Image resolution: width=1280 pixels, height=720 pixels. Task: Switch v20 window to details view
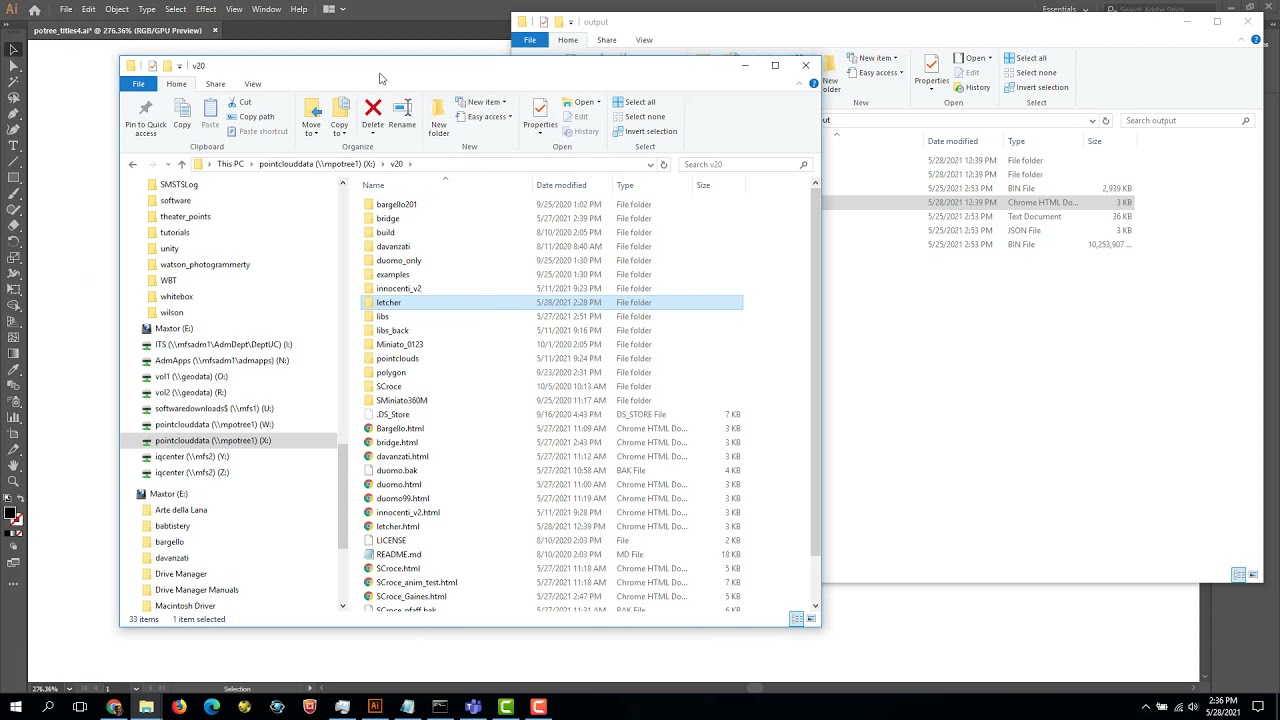(x=797, y=619)
